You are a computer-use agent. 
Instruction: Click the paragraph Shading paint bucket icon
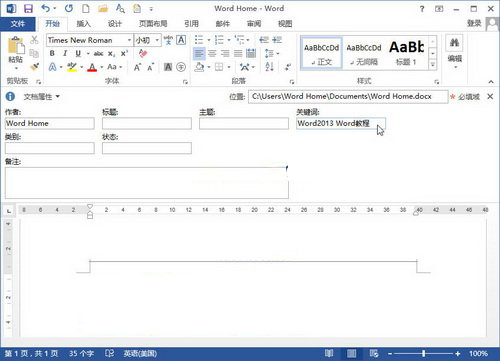[199, 67]
